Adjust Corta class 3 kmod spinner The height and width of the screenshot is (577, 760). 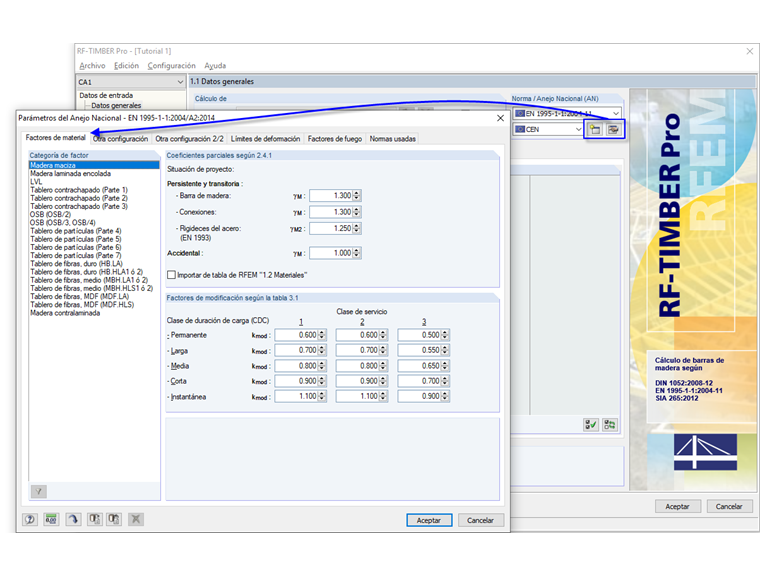click(445, 381)
